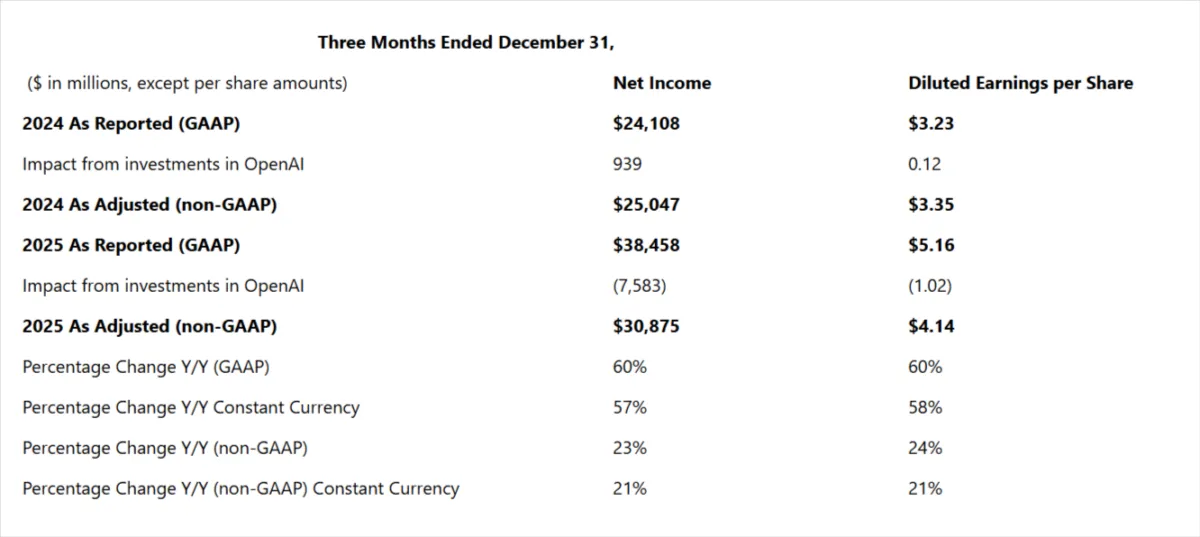Click the $30,875 adjusted net income value

click(646, 326)
